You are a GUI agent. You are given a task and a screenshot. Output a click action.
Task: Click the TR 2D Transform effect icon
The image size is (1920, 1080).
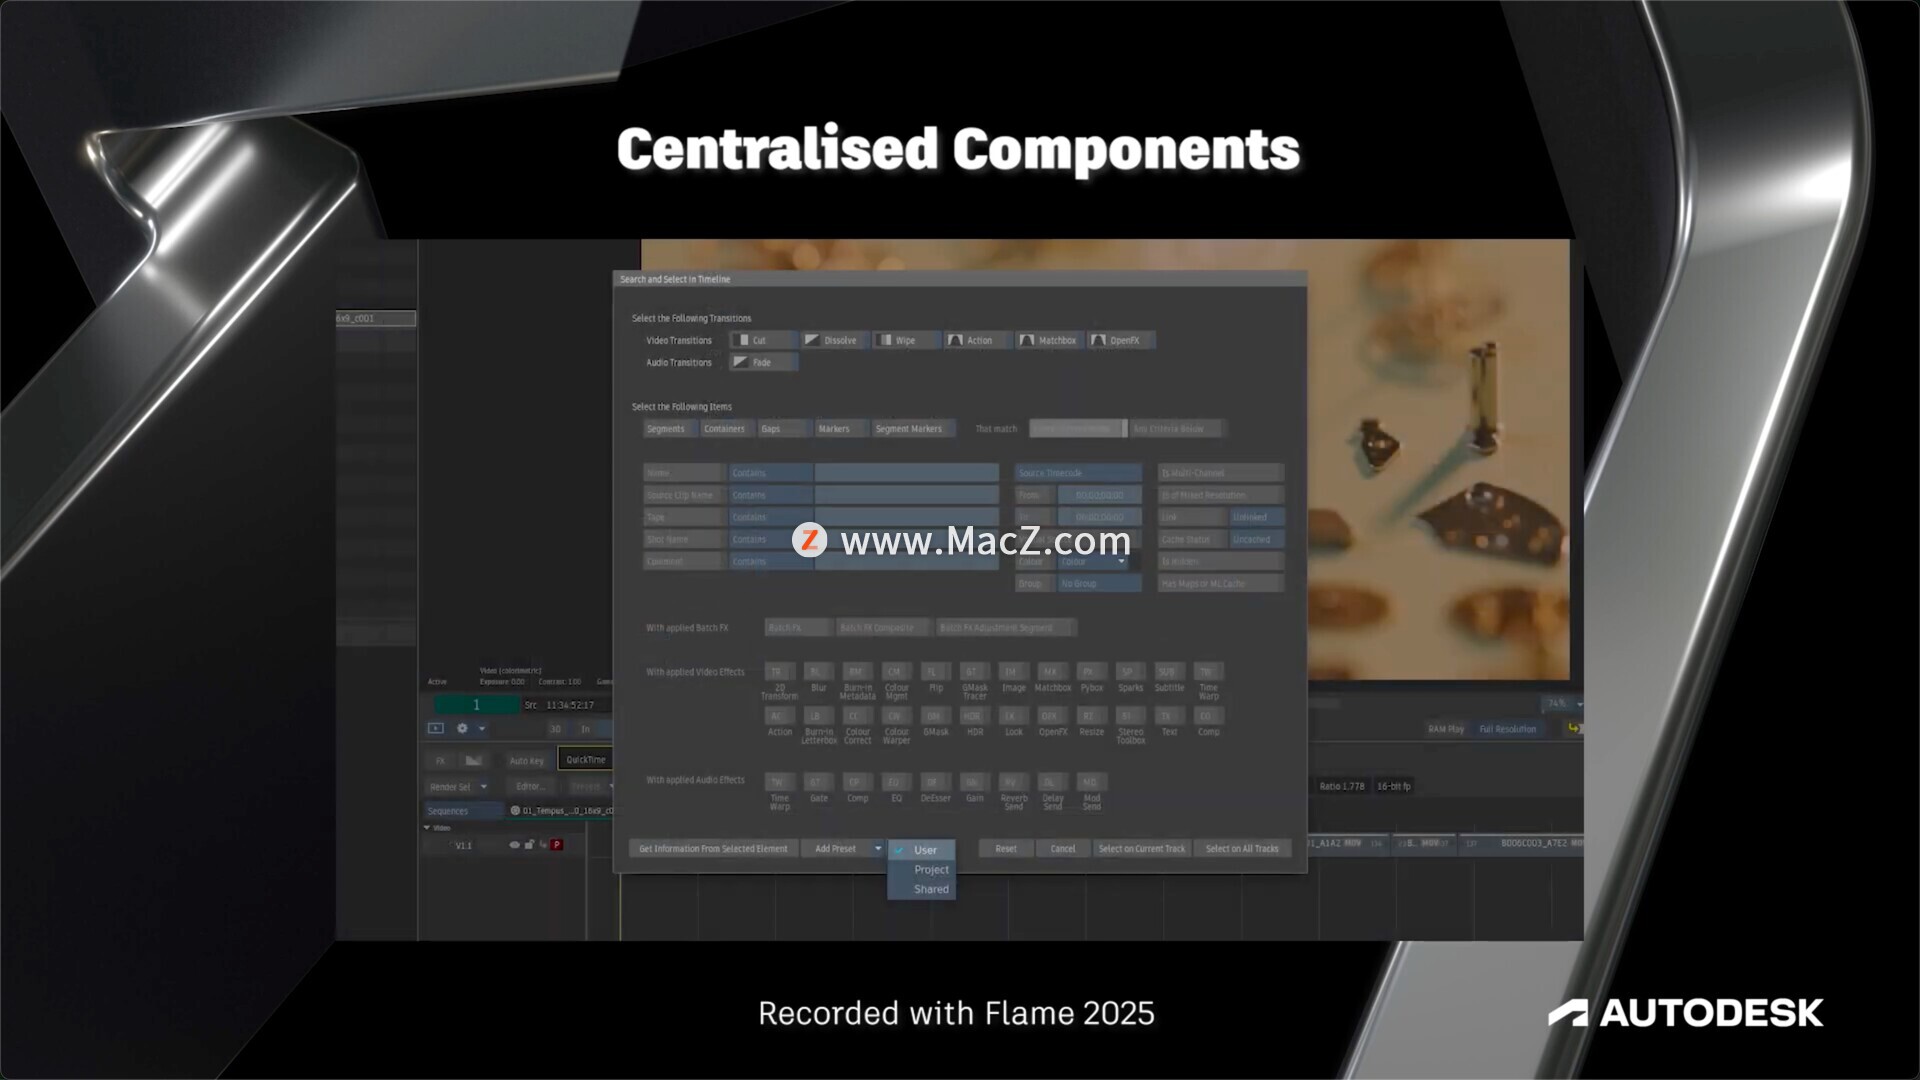pyautogui.click(x=779, y=672)
